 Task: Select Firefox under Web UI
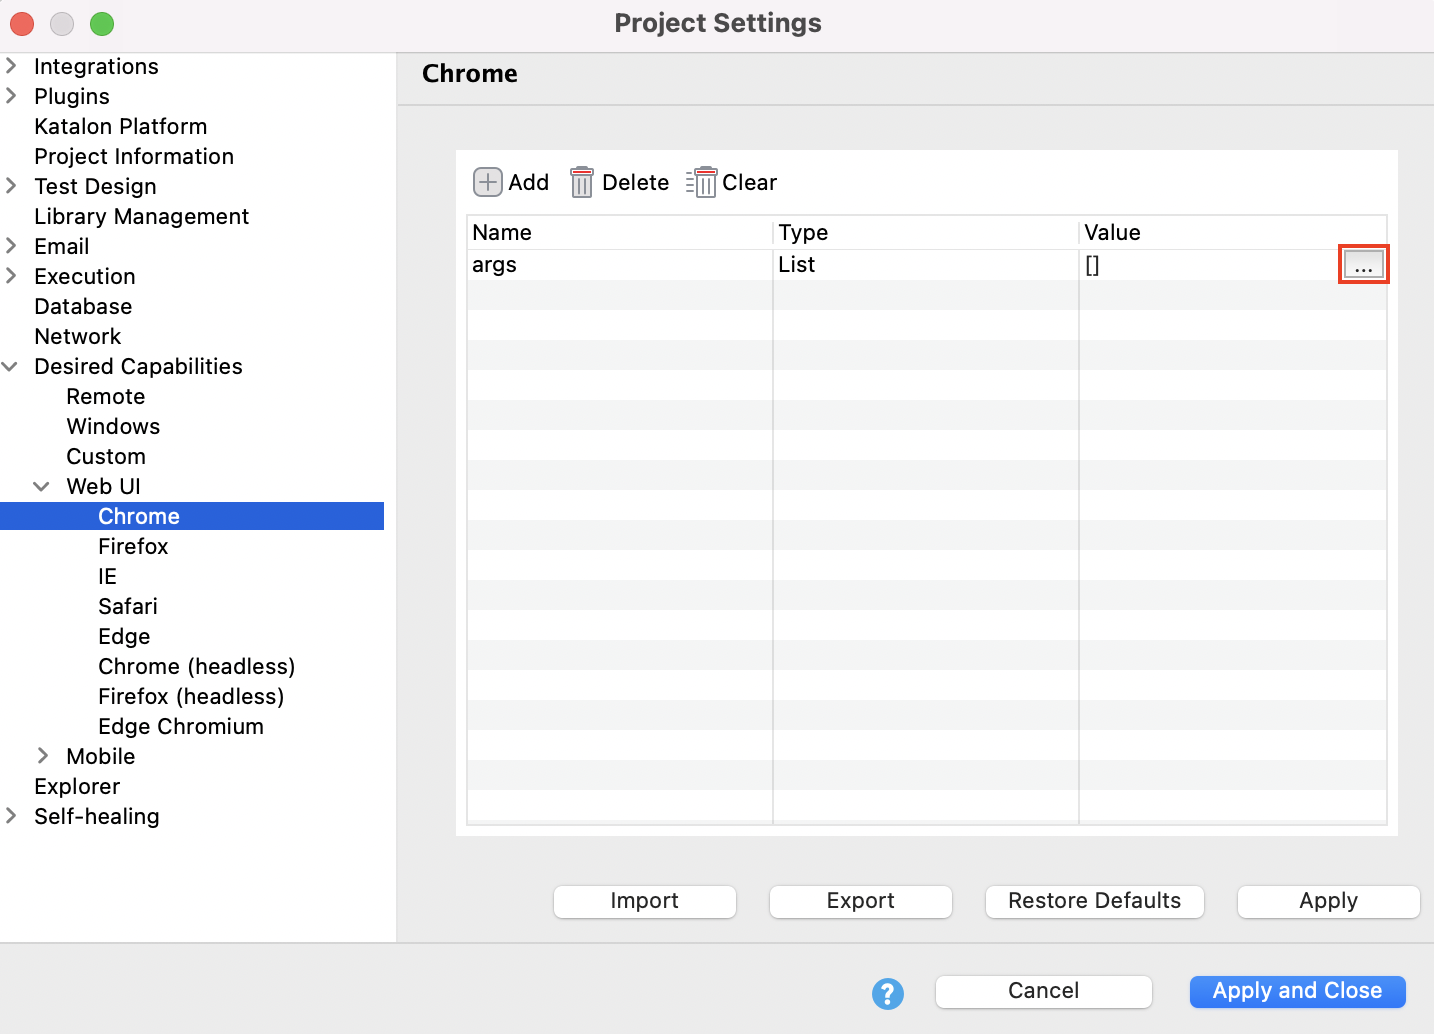pyautogui.click(x=133, y=546)
